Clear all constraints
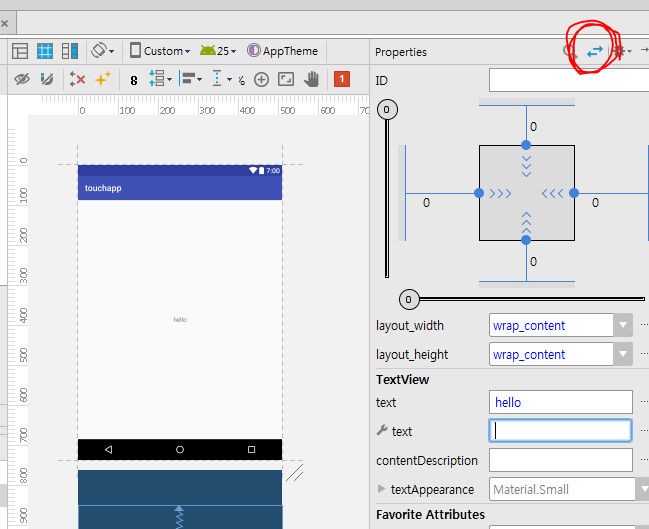Image resolution: width=649 pixels, height=529 pixels. pos(77,79)
